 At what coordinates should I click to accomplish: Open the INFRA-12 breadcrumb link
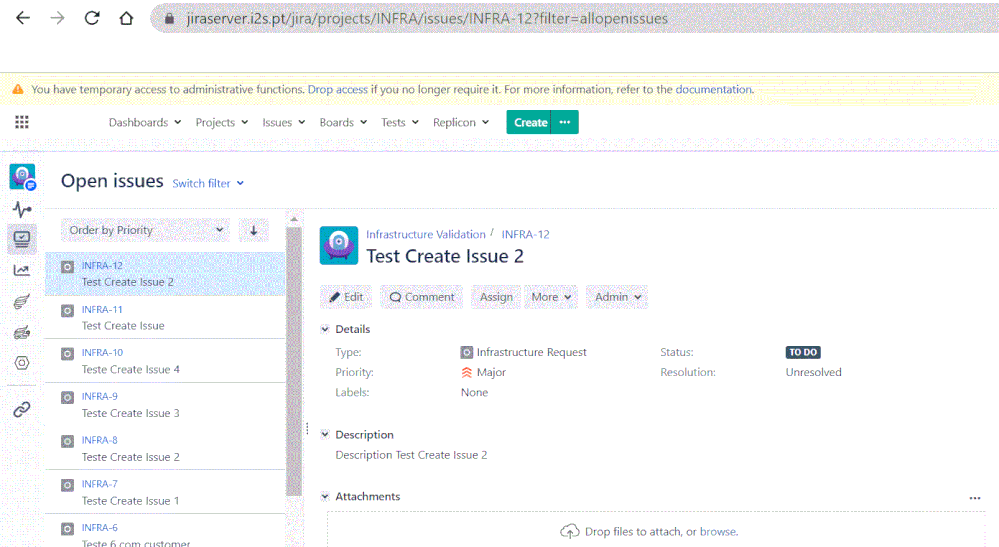click(526, 234)
